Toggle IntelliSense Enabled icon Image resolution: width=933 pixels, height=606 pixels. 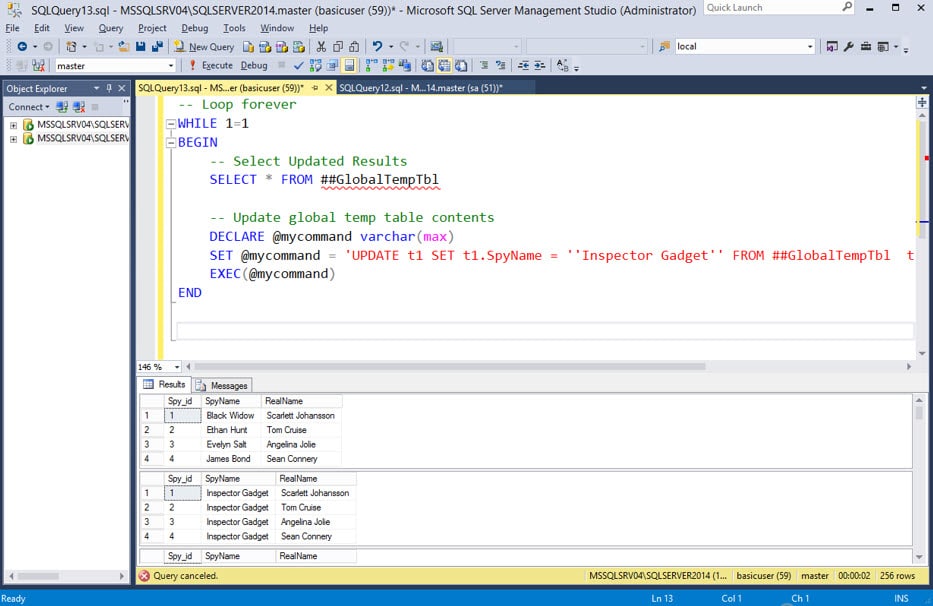click(349, 65)
